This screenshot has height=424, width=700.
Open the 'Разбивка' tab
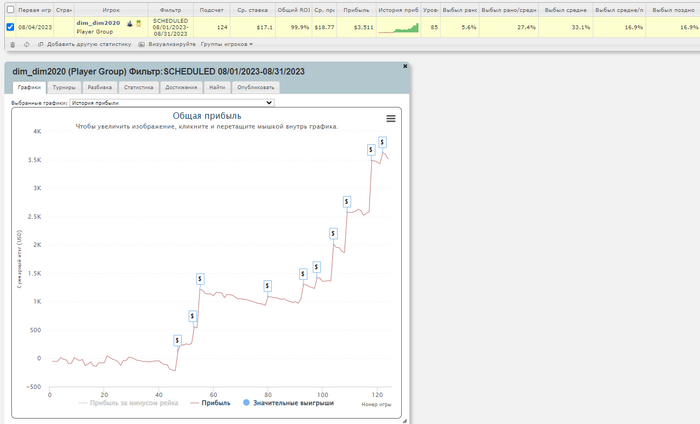tap(100, 87)
